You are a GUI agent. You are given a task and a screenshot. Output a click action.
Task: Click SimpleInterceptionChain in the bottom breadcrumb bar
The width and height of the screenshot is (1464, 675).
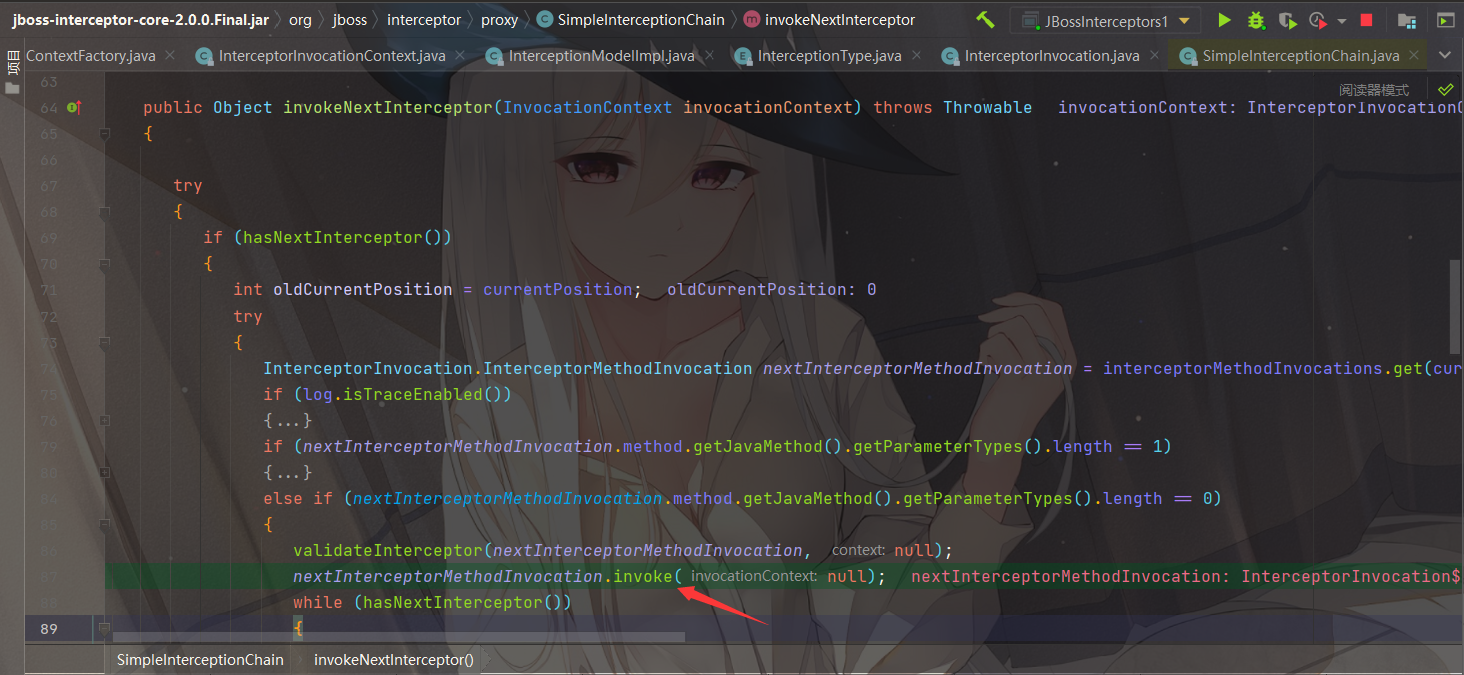click(200, 660)
